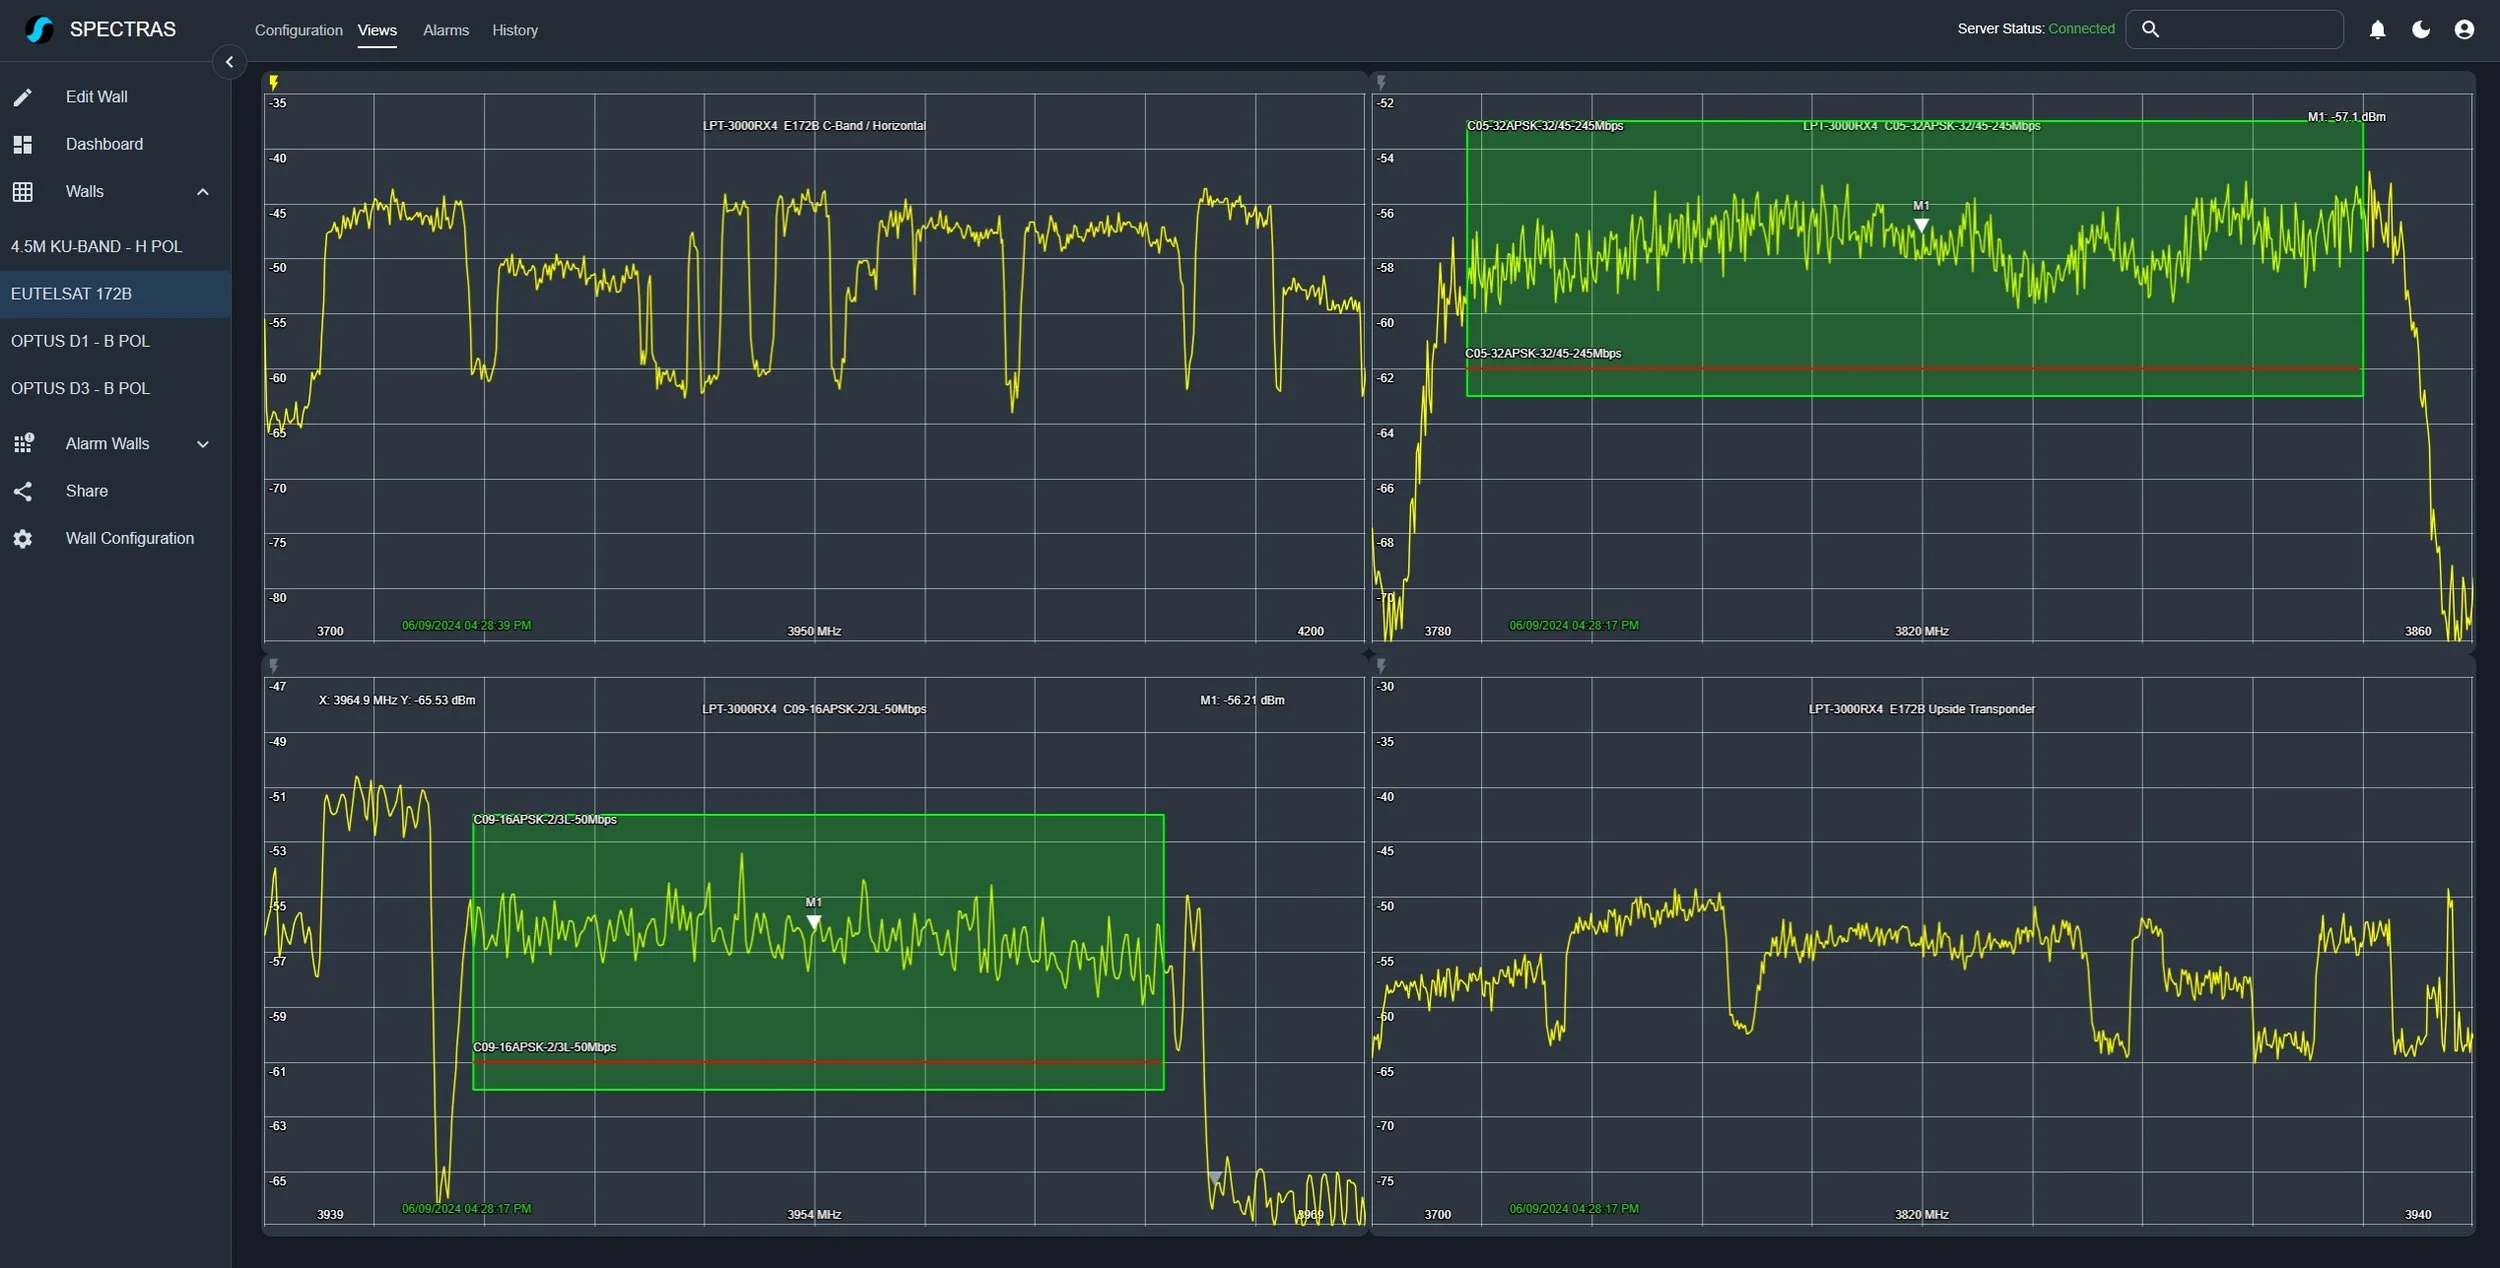Switch to the Alarms tab
2500x1268 pixels.
point(446,31)
